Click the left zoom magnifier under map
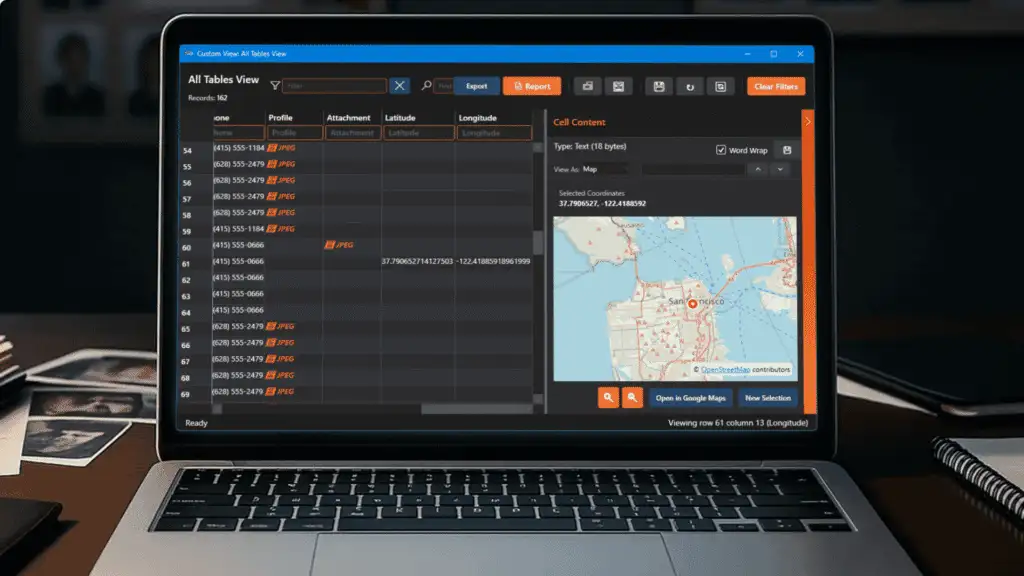The image size is (1024, 576). (x=608, y=398)
